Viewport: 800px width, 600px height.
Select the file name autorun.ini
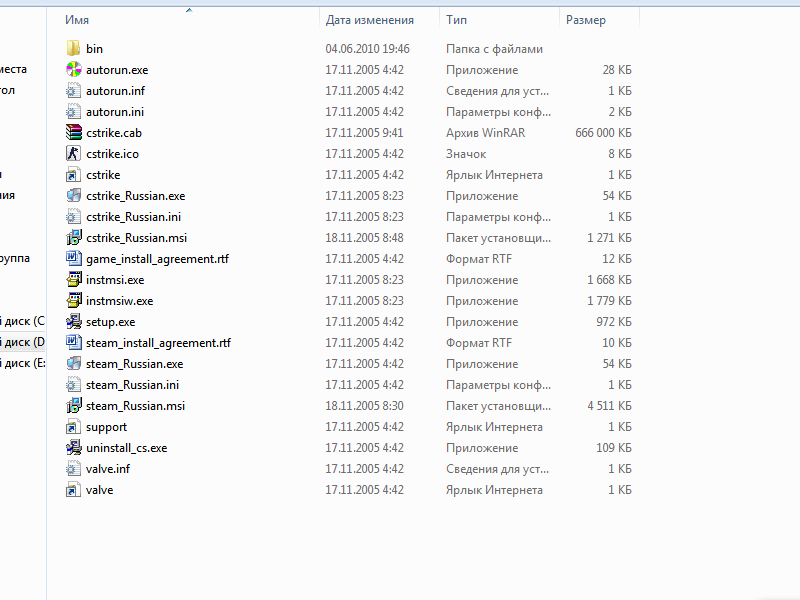click(115, 111)
